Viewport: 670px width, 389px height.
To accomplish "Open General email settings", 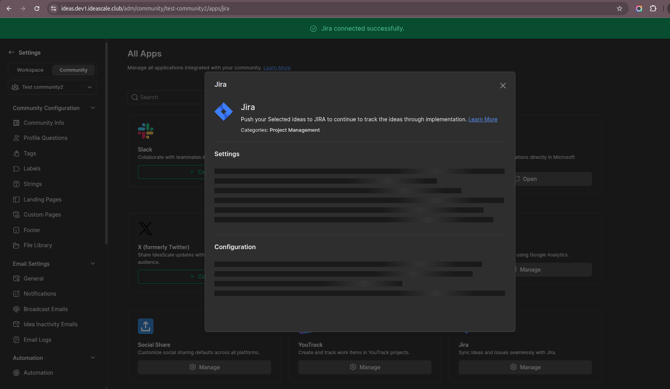I will click(33, 279).
